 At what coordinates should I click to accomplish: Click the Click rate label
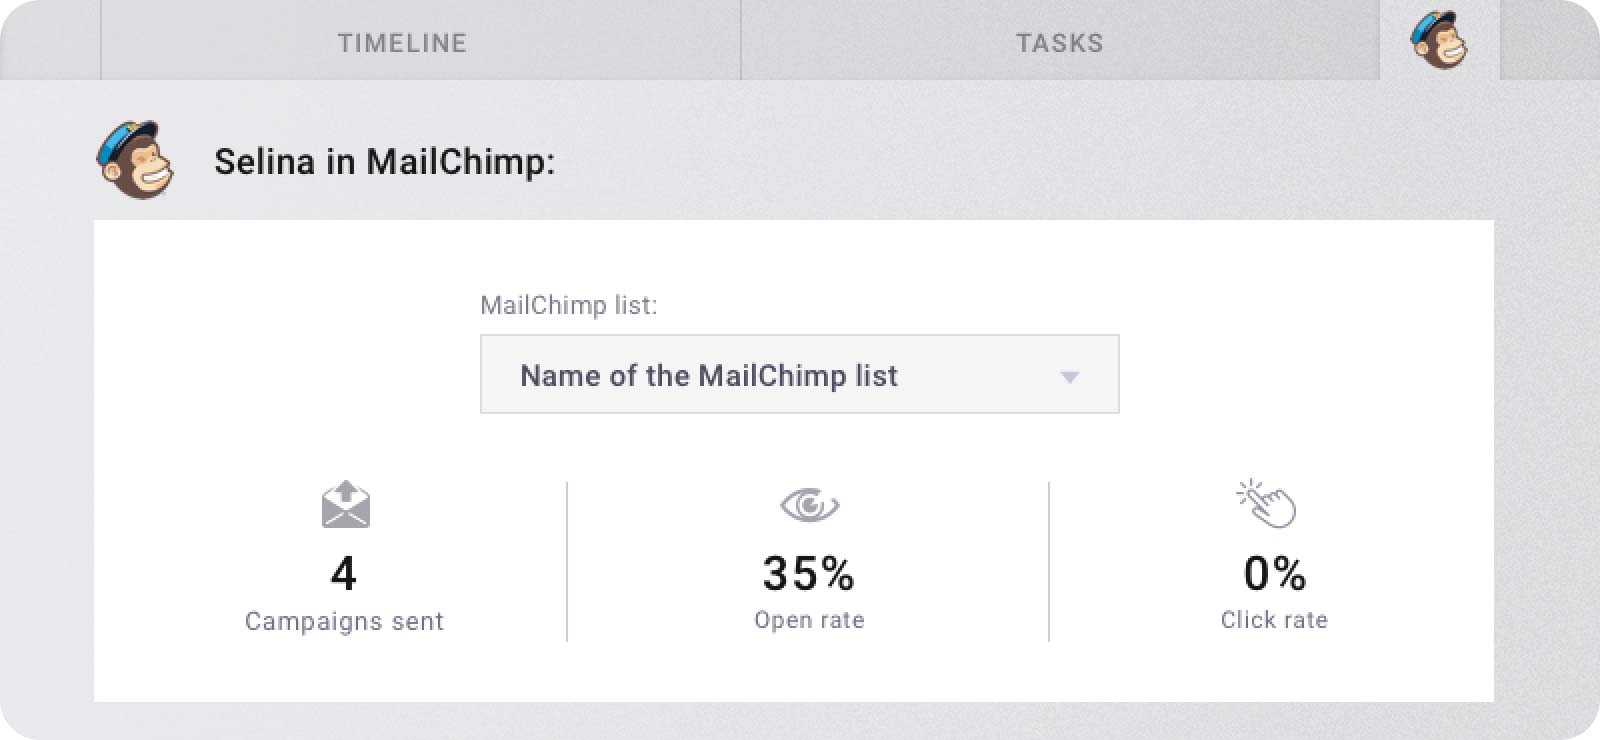1274,620
